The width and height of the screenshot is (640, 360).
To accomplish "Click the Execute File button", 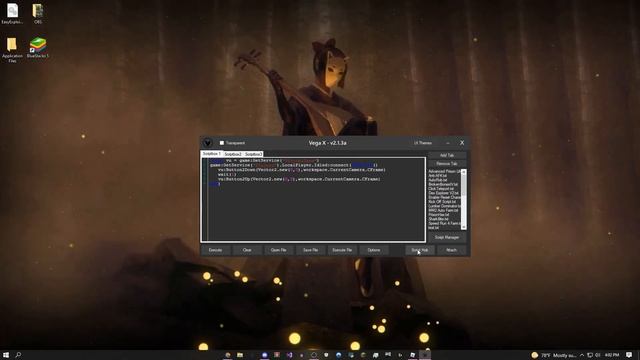I will click(x=342, y=250).
